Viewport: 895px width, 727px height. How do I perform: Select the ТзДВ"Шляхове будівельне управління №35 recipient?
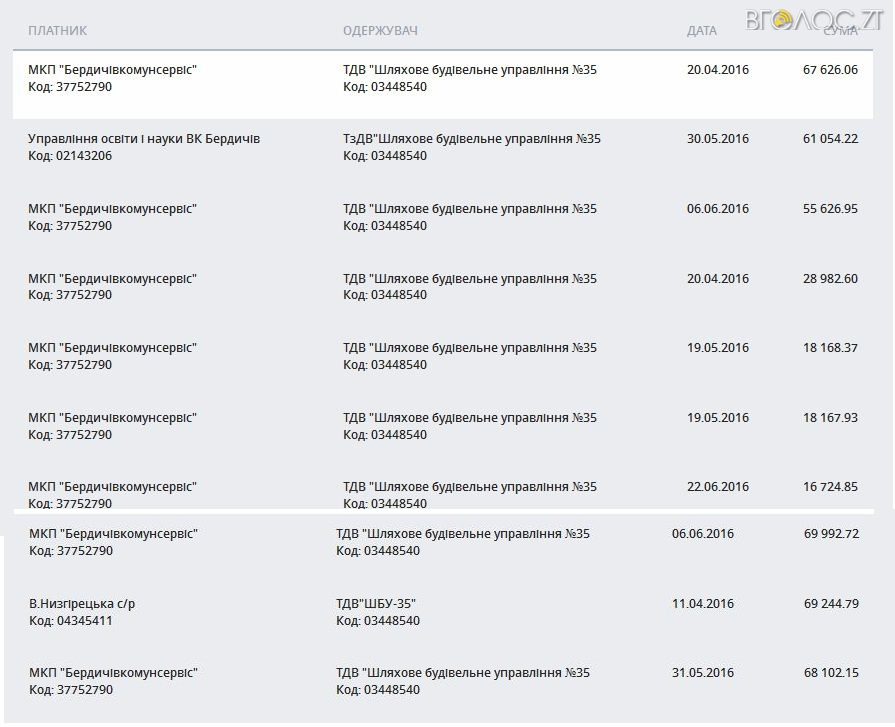pyautogui.click(x=471, y=139)
